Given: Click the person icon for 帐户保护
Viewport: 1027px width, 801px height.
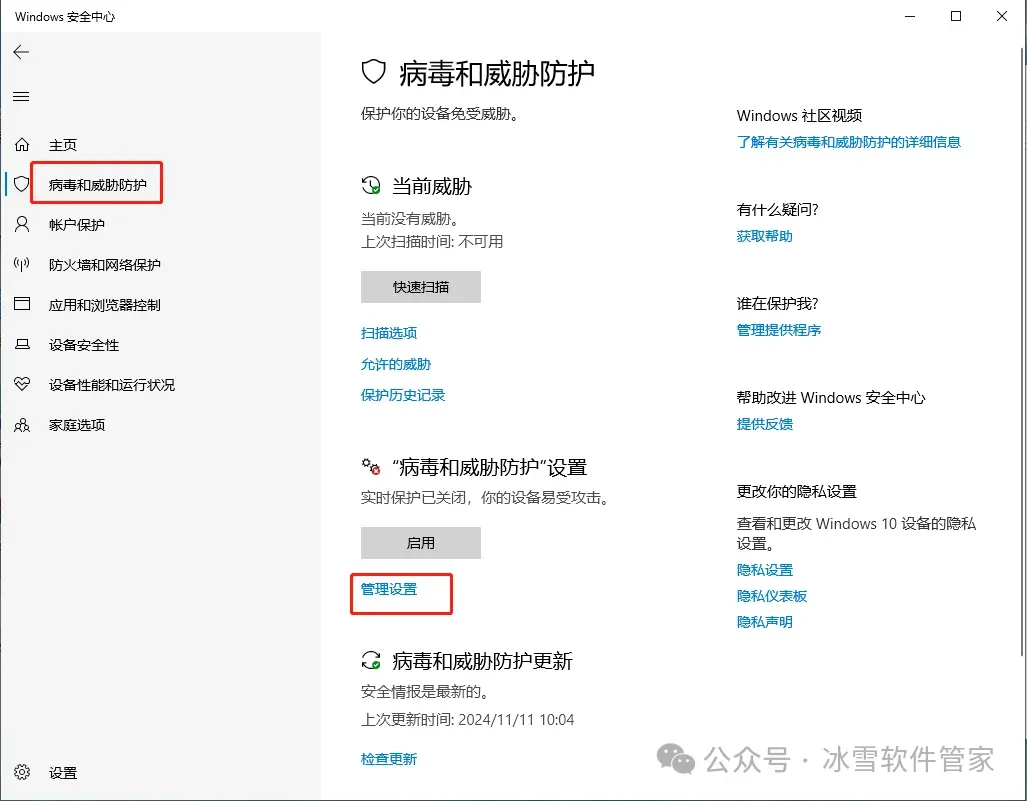Looking at the screenshot, I should [x=22, y=225].
